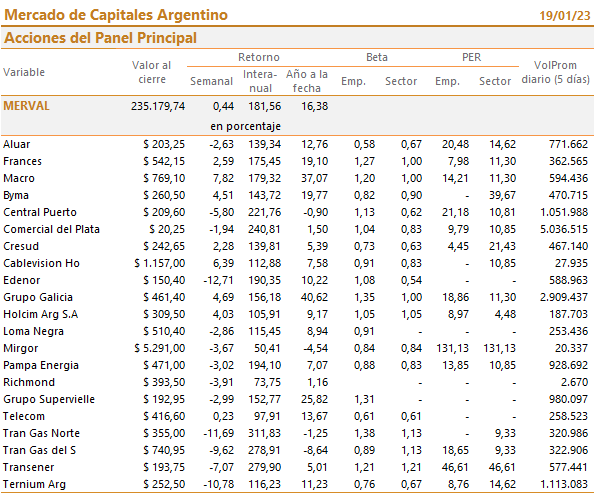Click the 'en porcentaje' label

point(245,126)
